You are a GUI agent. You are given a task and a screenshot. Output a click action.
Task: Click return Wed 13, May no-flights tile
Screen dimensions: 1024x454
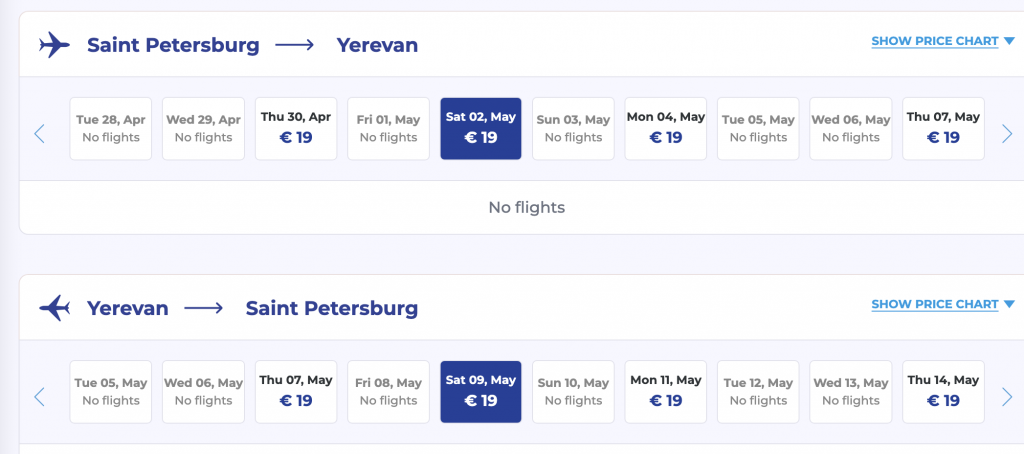point(851,392)
